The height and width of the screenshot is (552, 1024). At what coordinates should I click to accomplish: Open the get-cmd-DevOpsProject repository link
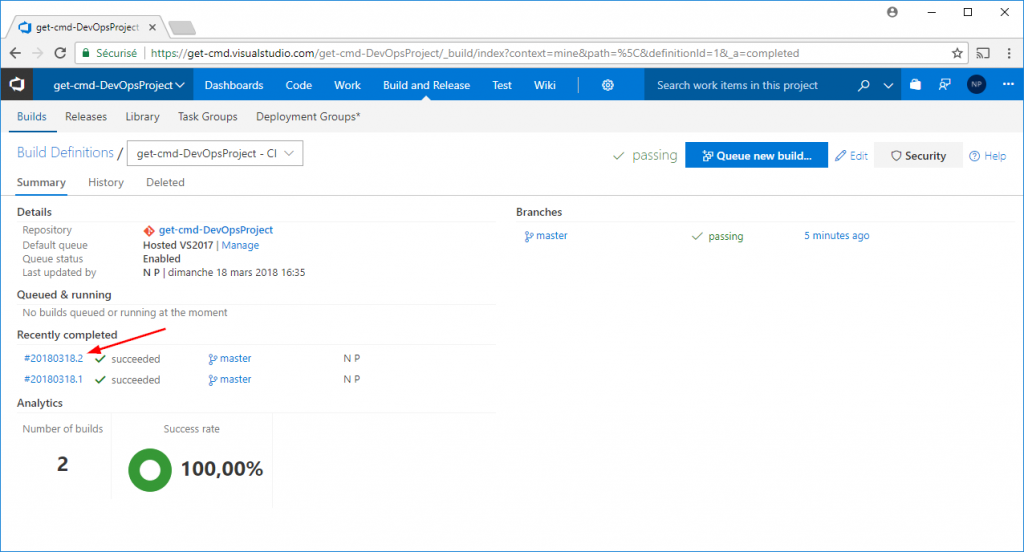click(x=216, y=230)
